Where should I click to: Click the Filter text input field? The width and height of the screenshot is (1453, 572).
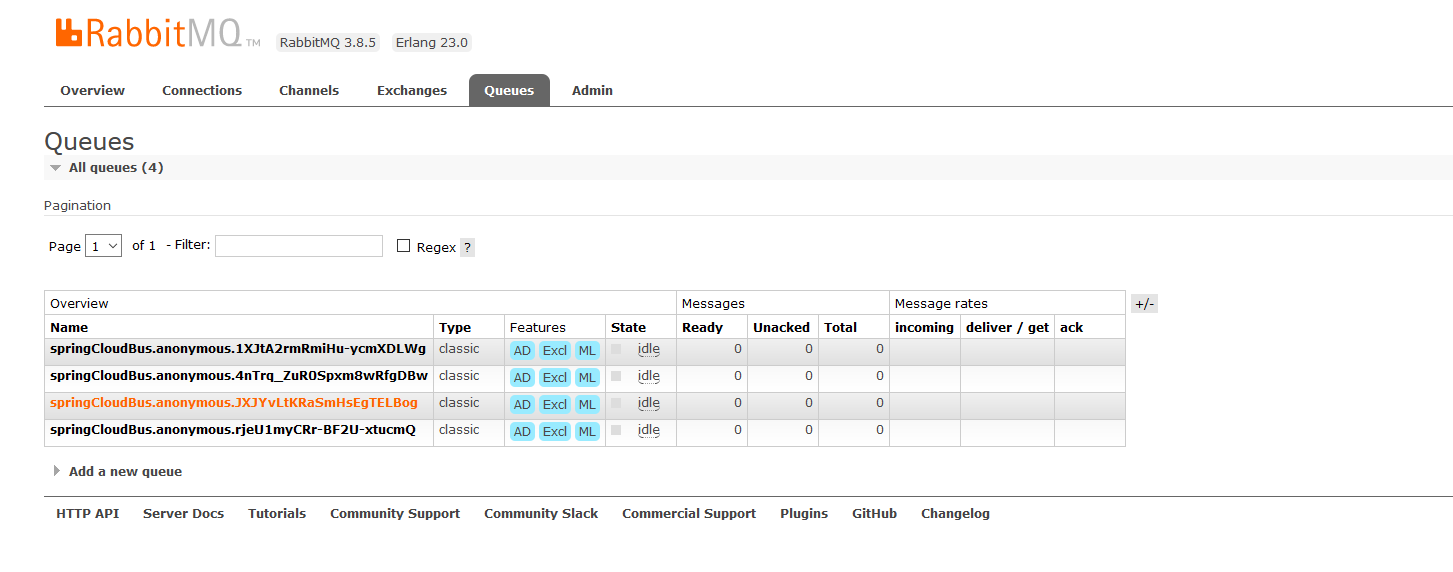click(x=298, y=246)
